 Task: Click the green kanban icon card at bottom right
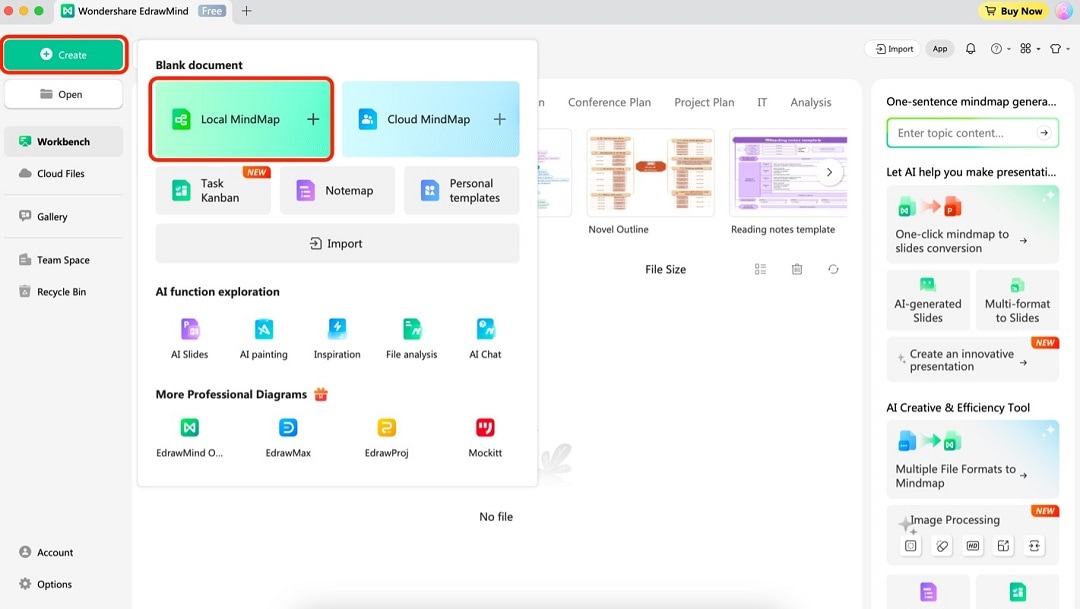(1017, 592)
